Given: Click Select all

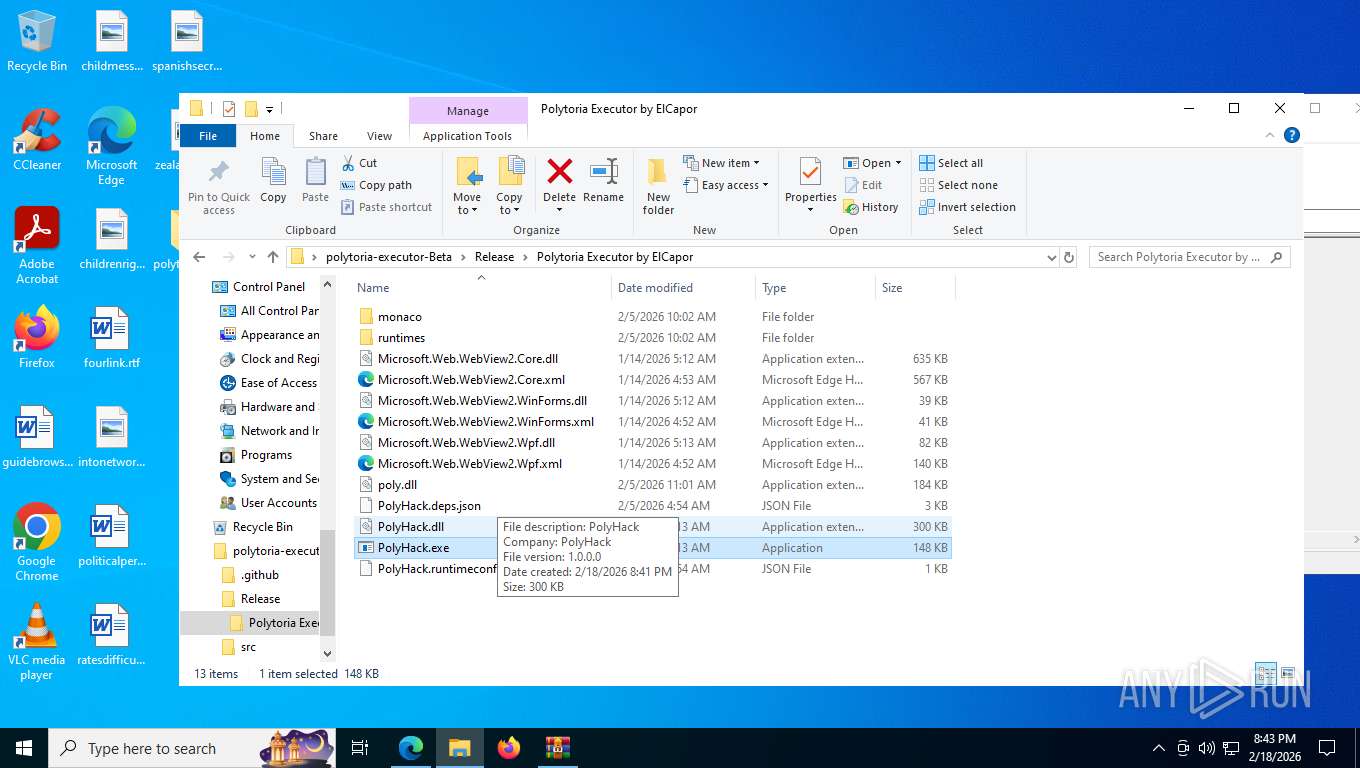Looking at the screenshot, I should [x=951, y=163].
